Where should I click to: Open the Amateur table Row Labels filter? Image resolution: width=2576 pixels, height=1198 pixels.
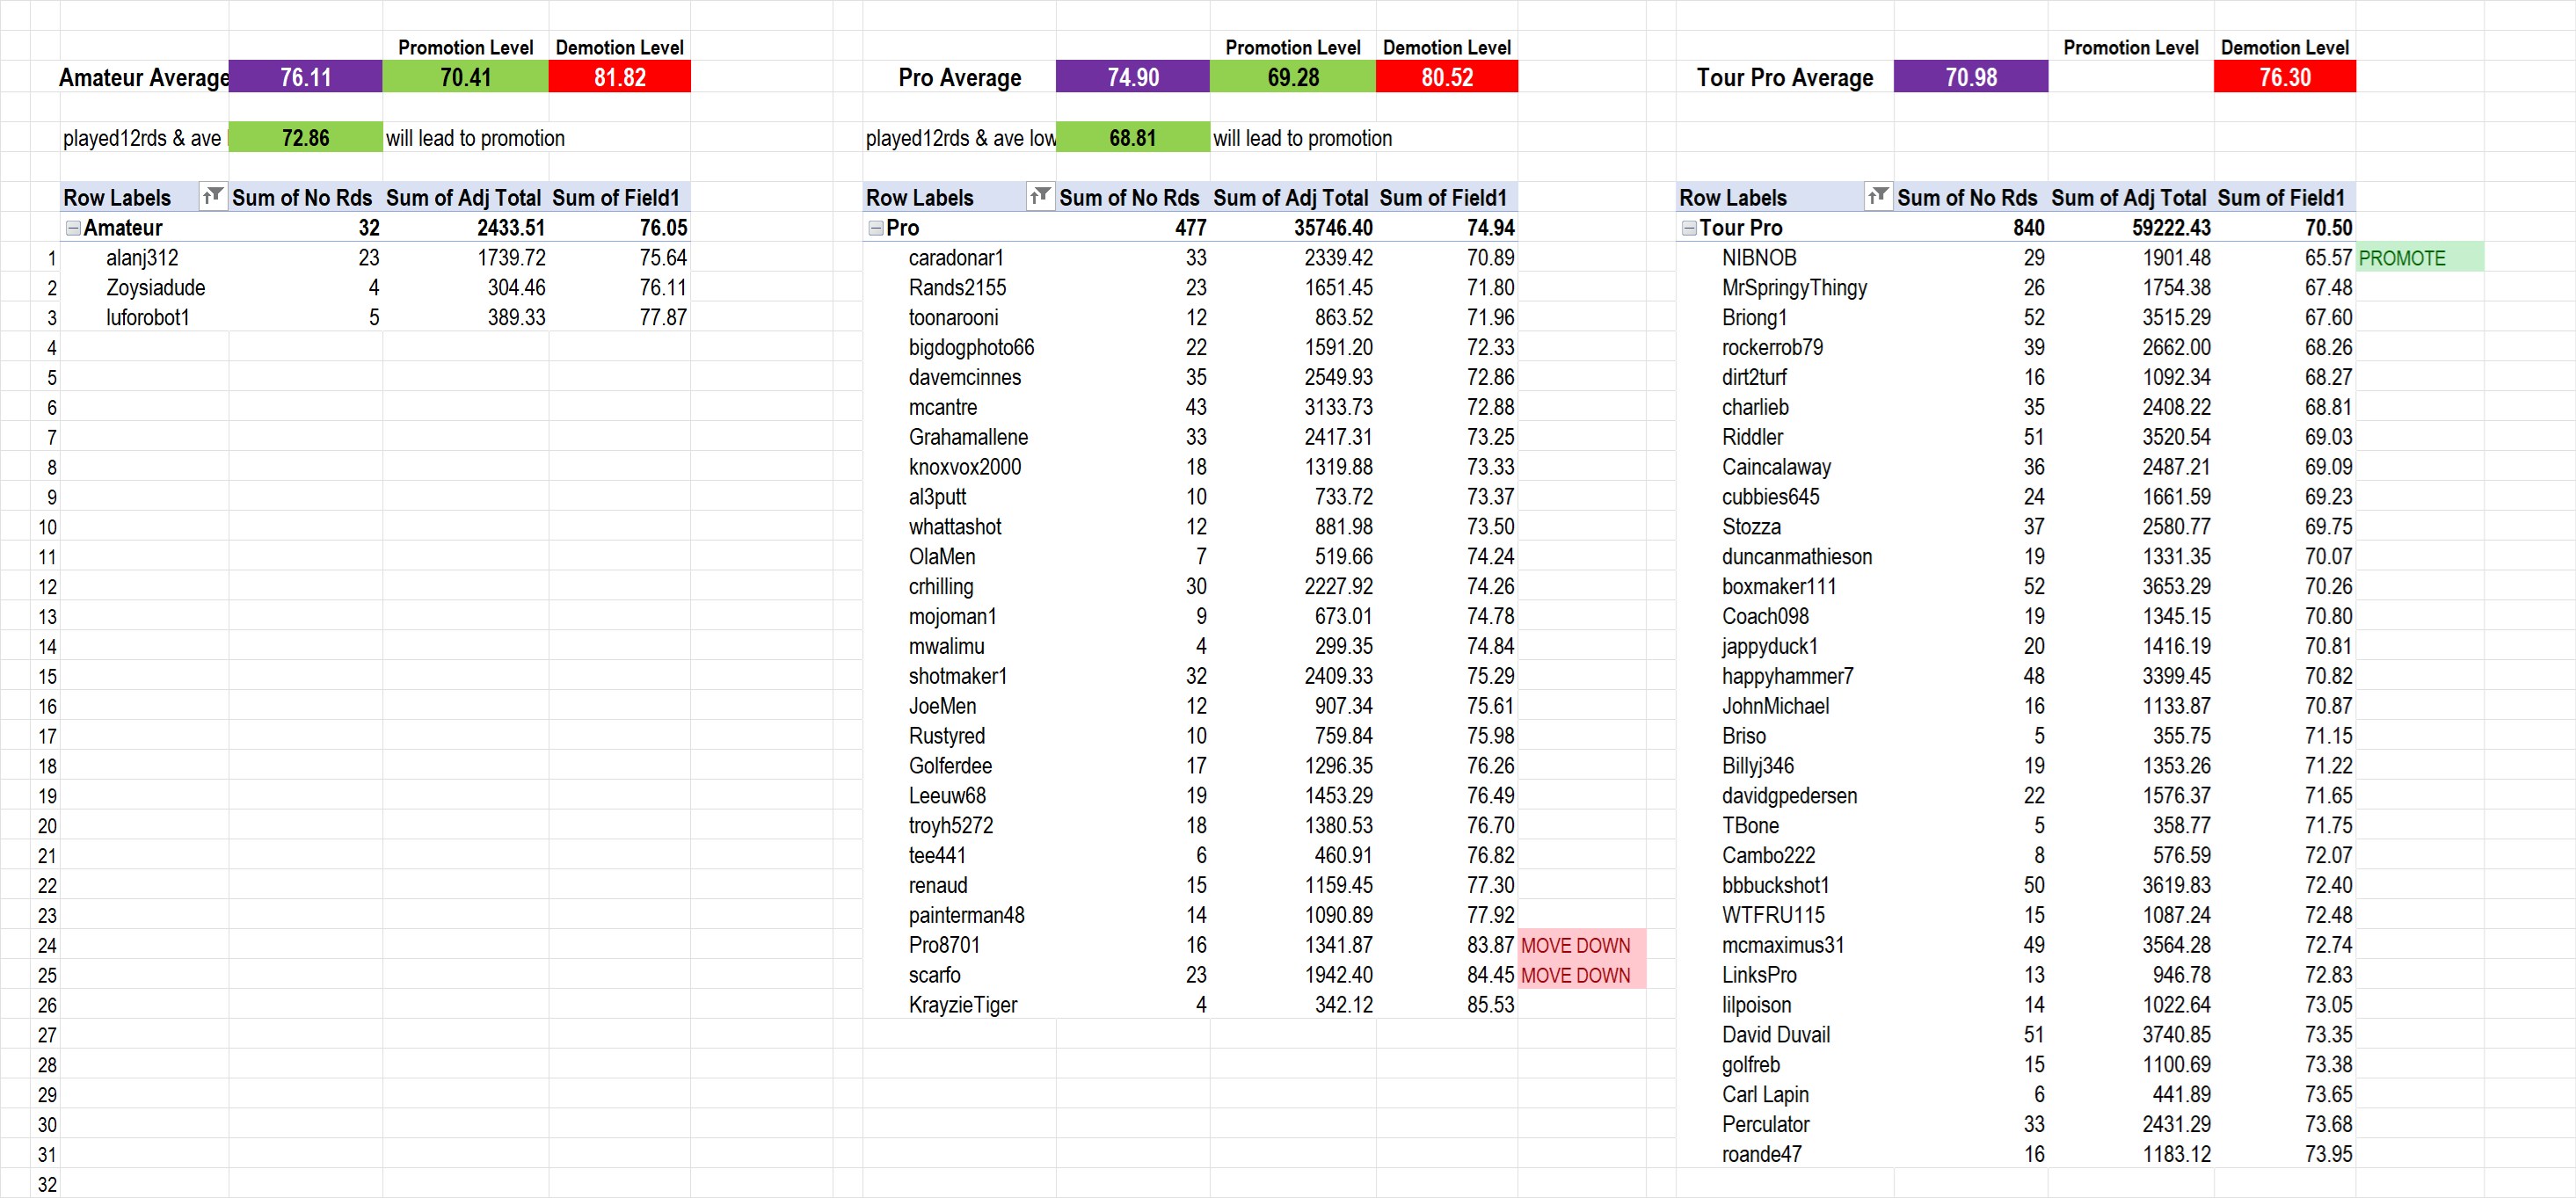pos(212,196)
